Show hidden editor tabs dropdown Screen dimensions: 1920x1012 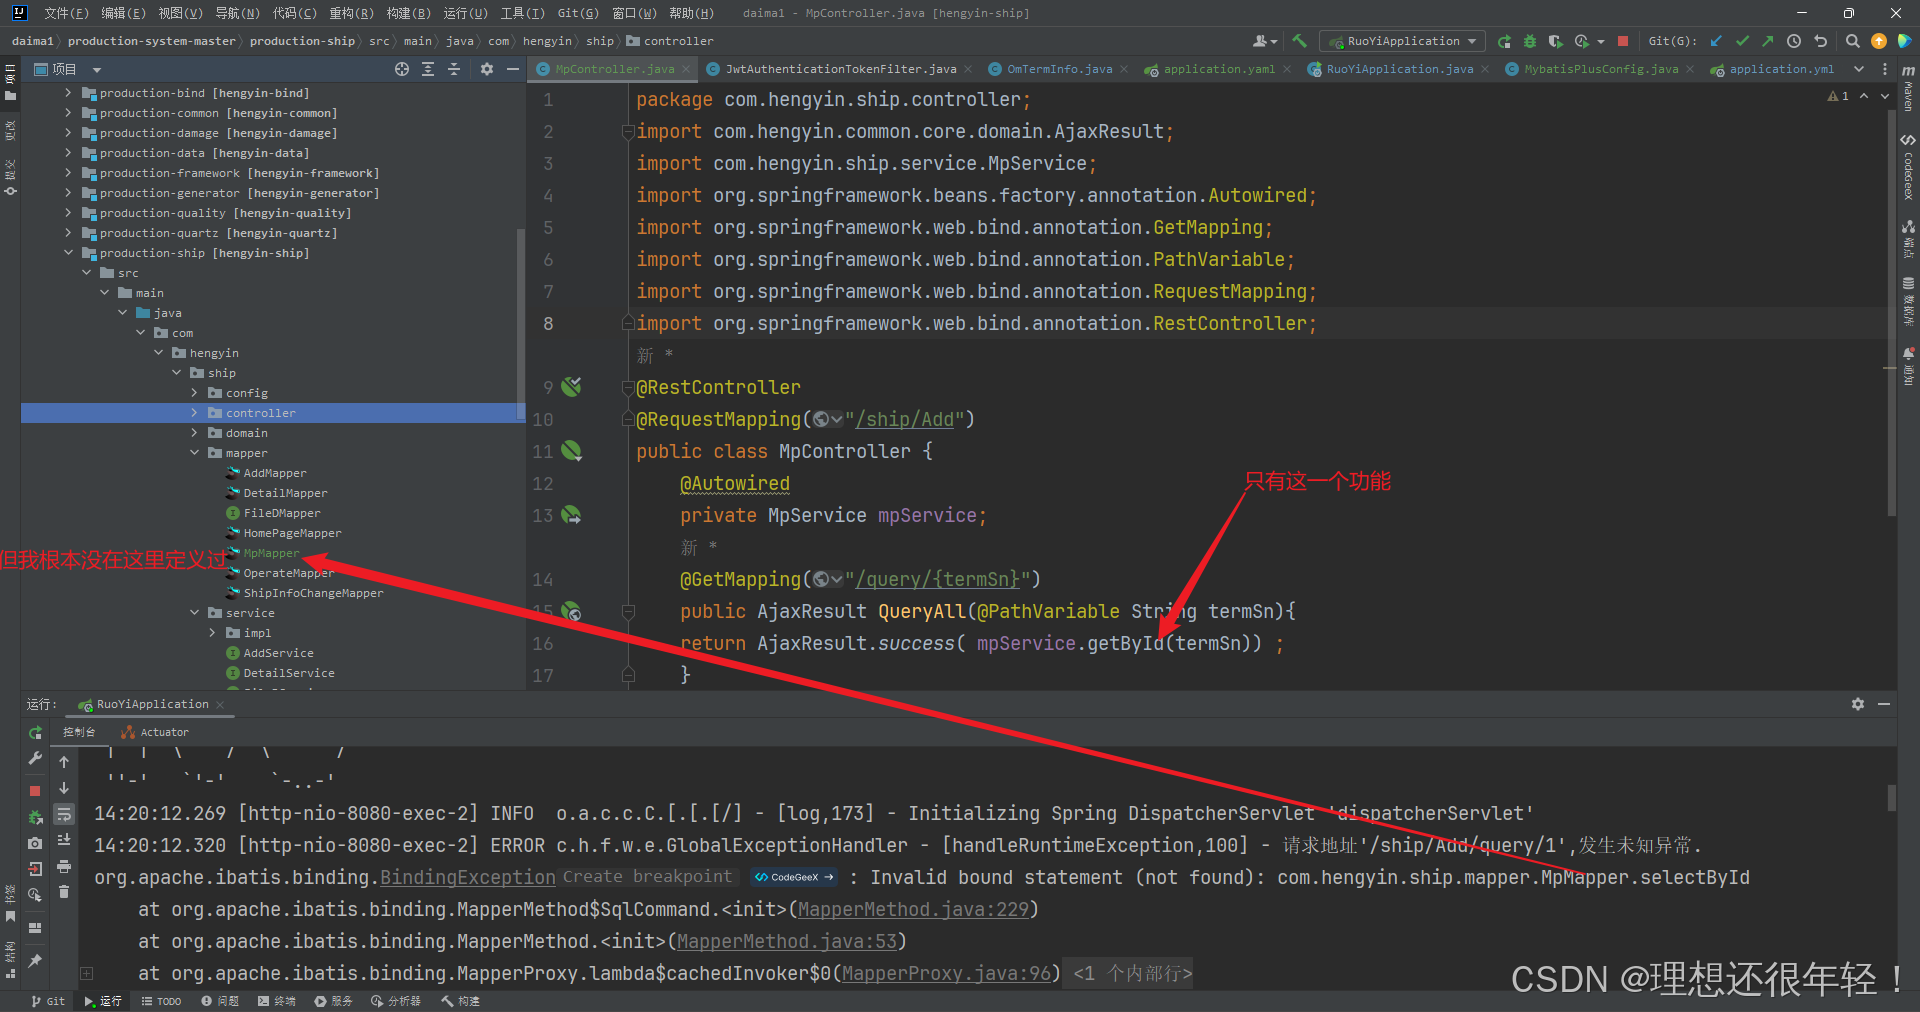[1859, 69]
